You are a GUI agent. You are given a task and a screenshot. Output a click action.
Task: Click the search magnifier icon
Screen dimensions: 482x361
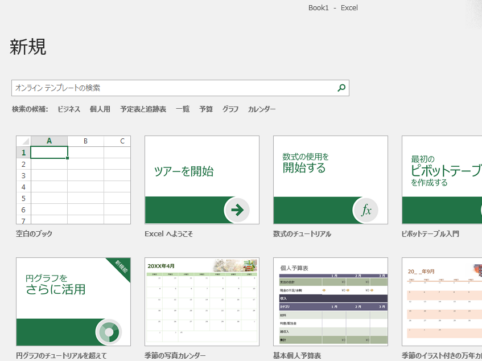[341, 88]
